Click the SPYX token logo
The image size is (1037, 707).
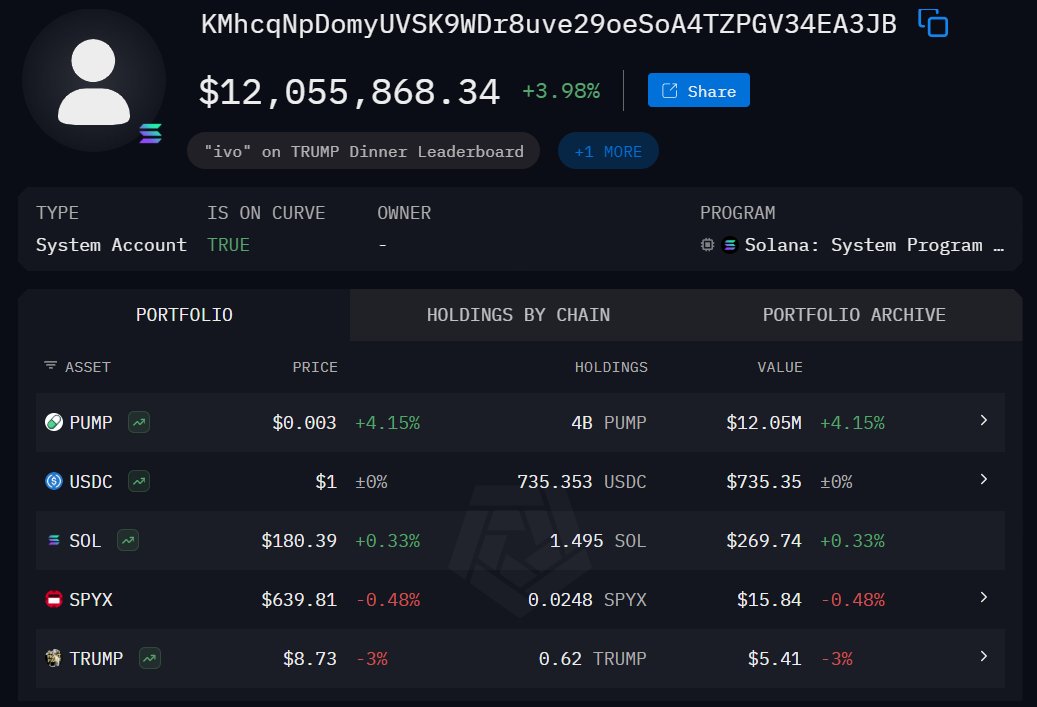(54, 599)
